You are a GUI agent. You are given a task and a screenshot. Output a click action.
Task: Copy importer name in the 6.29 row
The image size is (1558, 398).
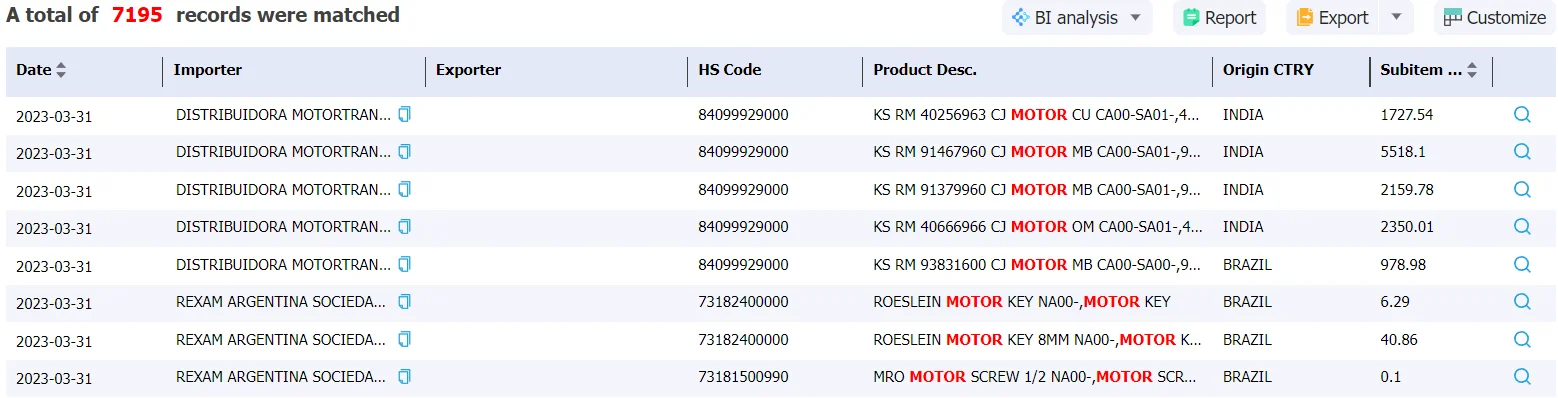[404, 301]
